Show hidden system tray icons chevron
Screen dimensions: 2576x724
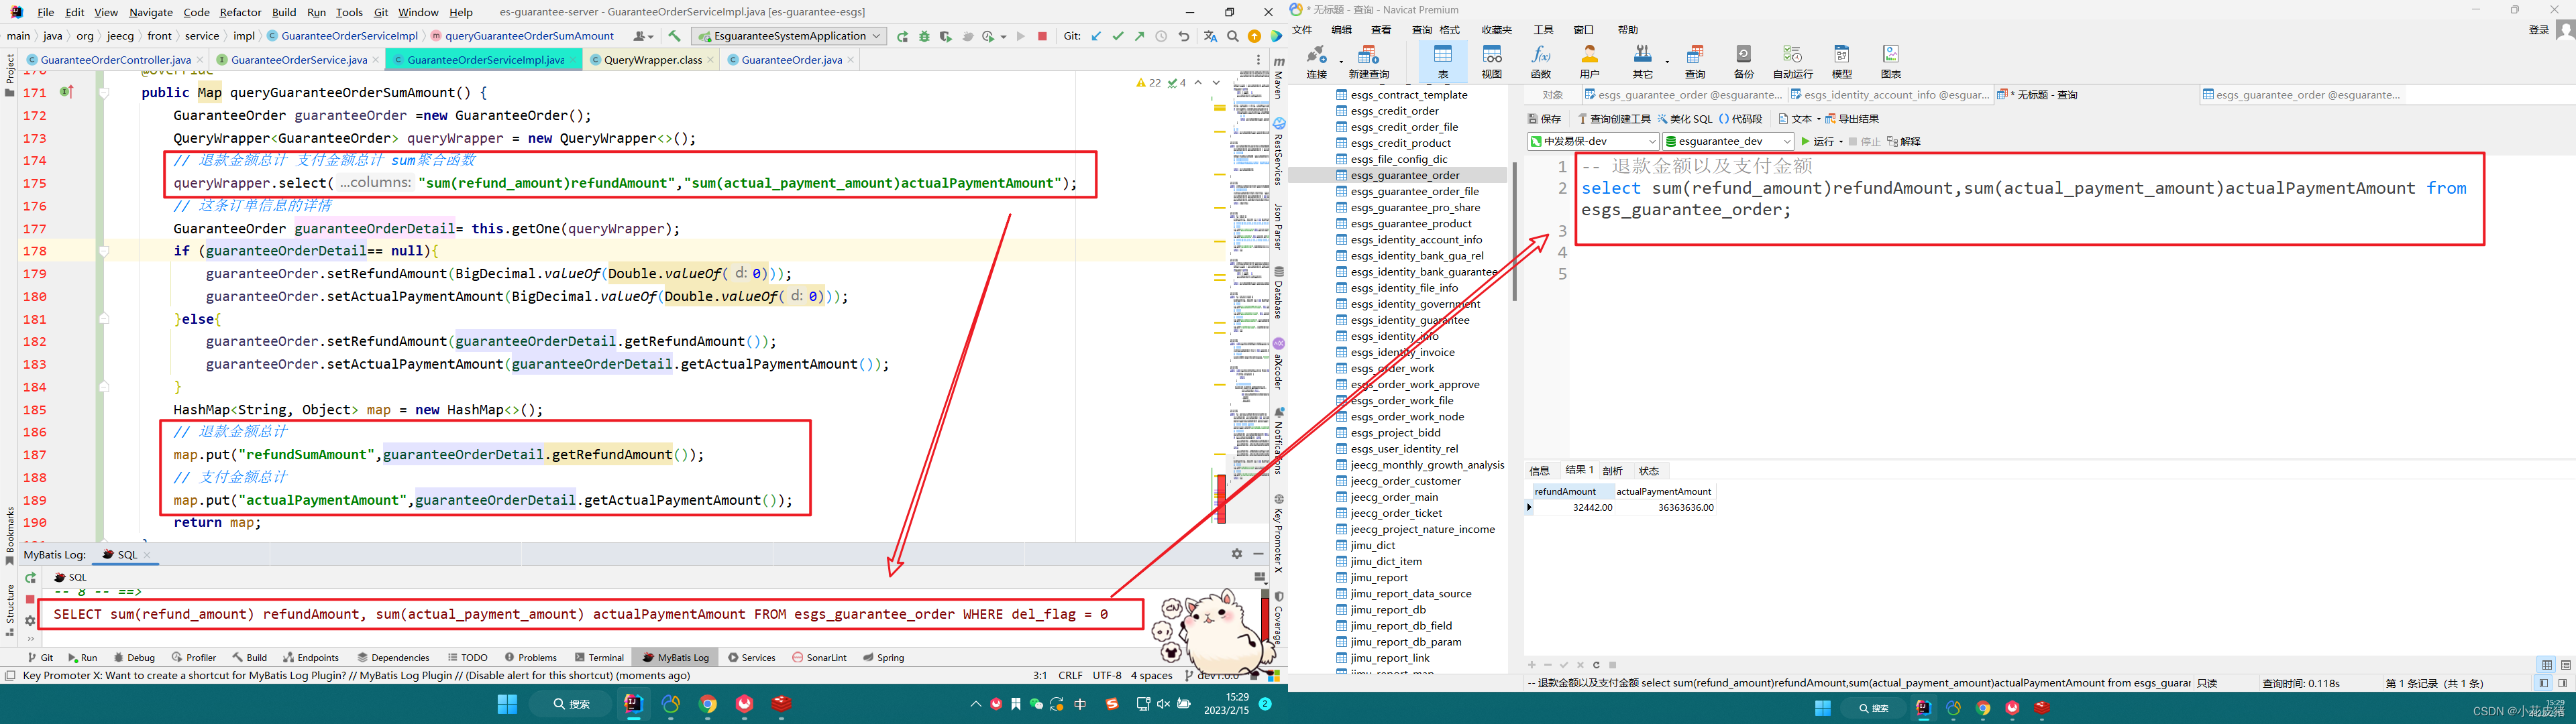(976, 704)
